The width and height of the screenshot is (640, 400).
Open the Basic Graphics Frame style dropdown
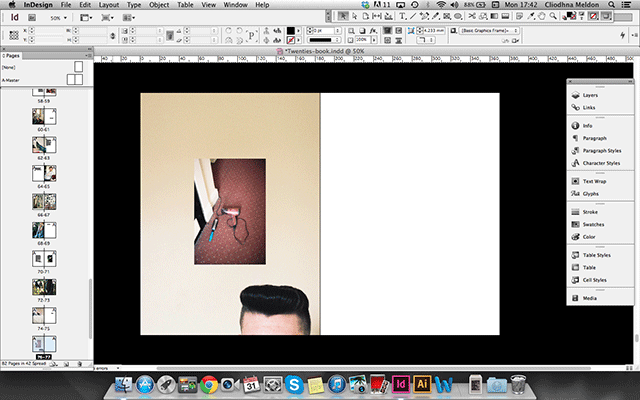click(x=489, y=31)
